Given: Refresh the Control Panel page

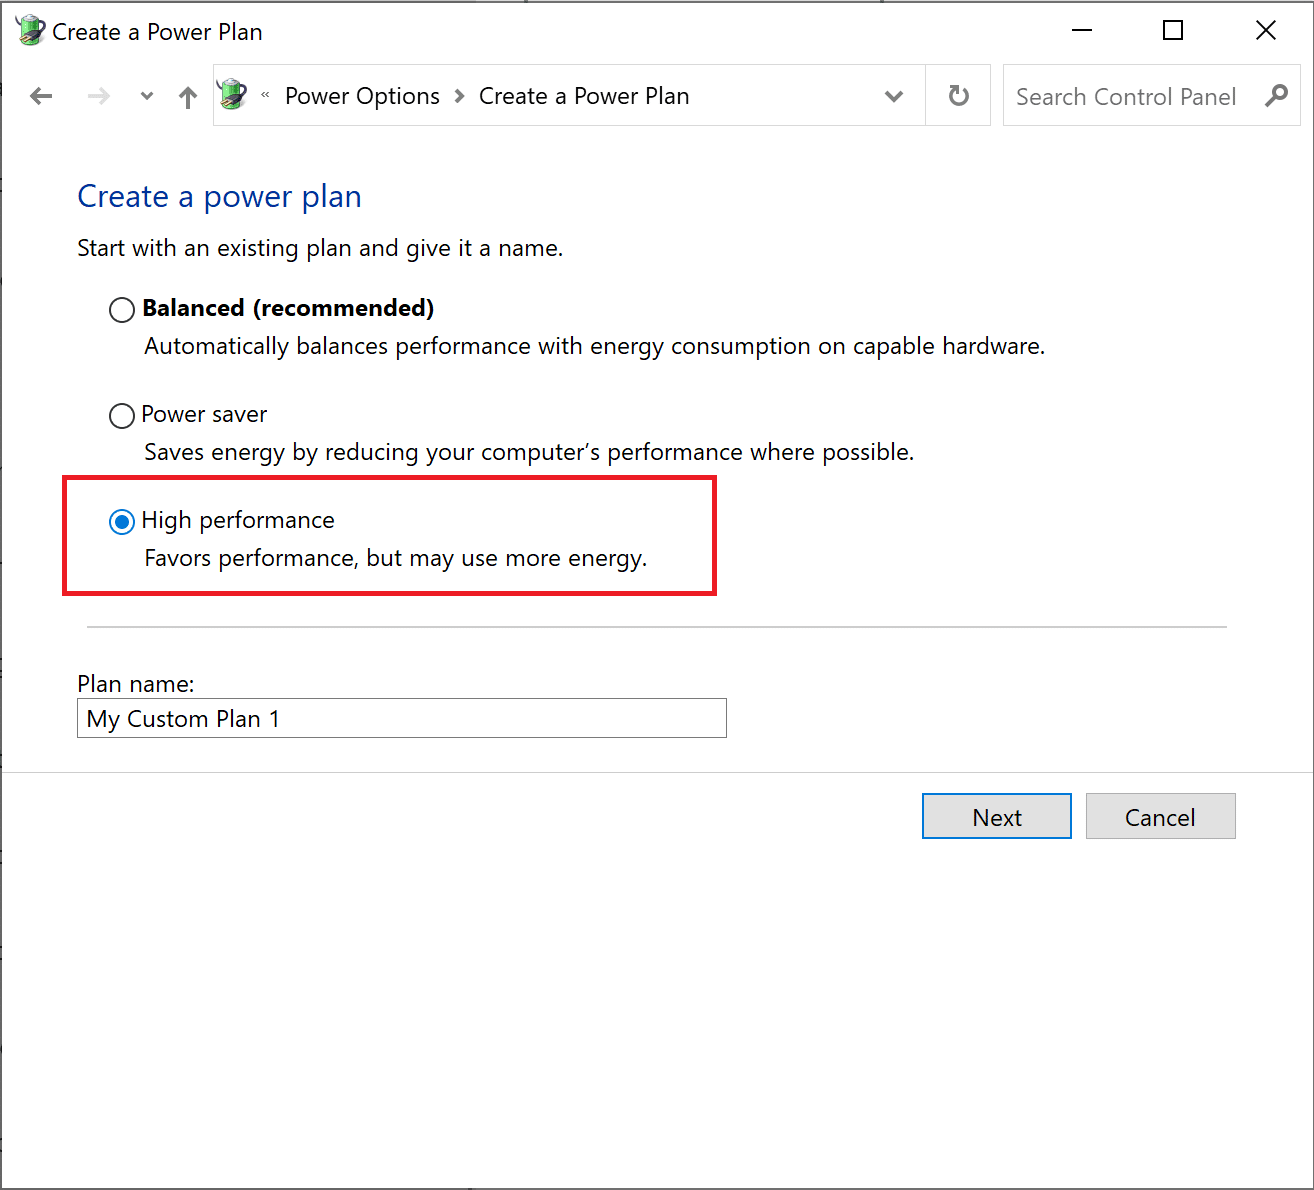Looking at the screenshot, I should pyautogui.click(x=958, y=96).
